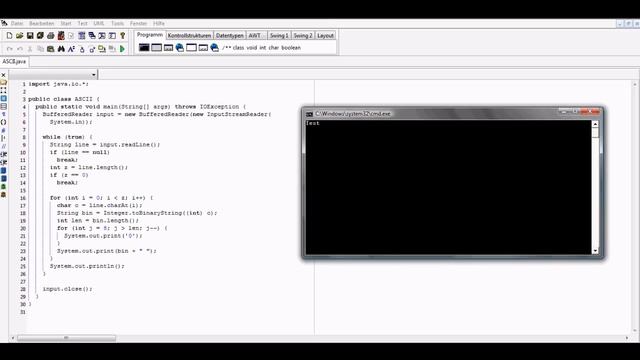Open the Tools menu
640x360 pixels.
click(x=118, y=24)
